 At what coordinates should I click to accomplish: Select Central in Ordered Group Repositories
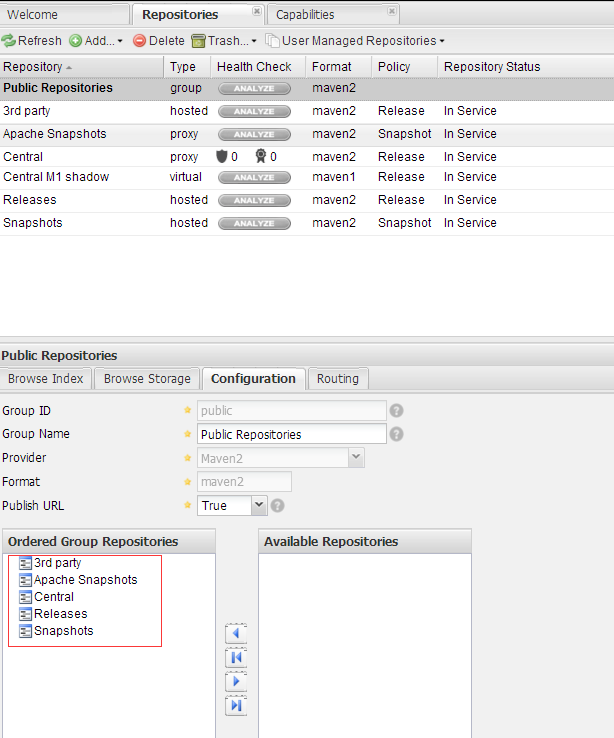(47, 597)
